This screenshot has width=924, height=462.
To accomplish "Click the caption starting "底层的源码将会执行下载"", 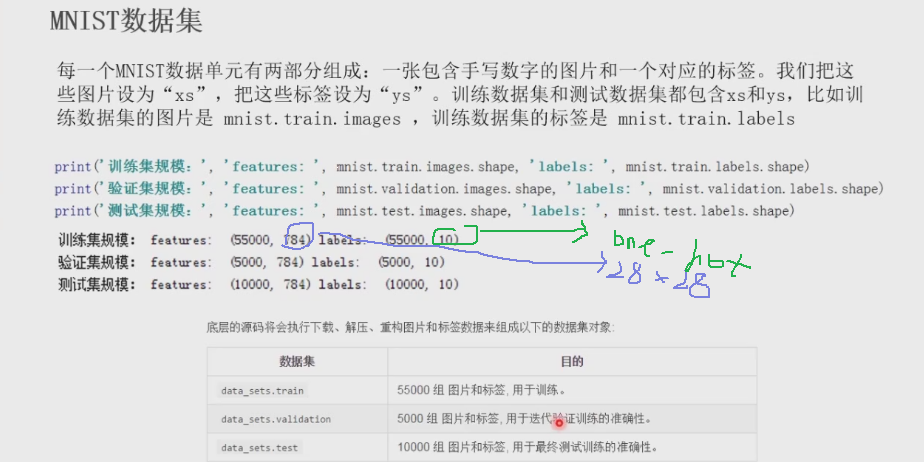I will (410, 328).
